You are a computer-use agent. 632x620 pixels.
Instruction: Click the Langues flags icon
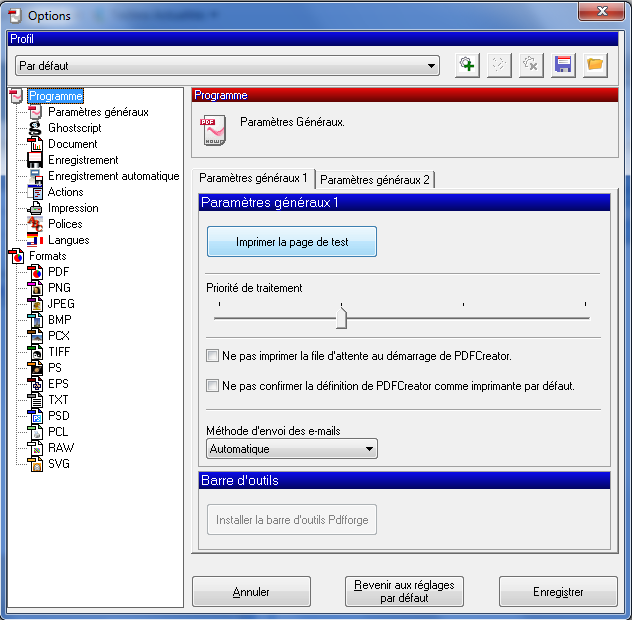pyautogui.click(x=35, y=240)
